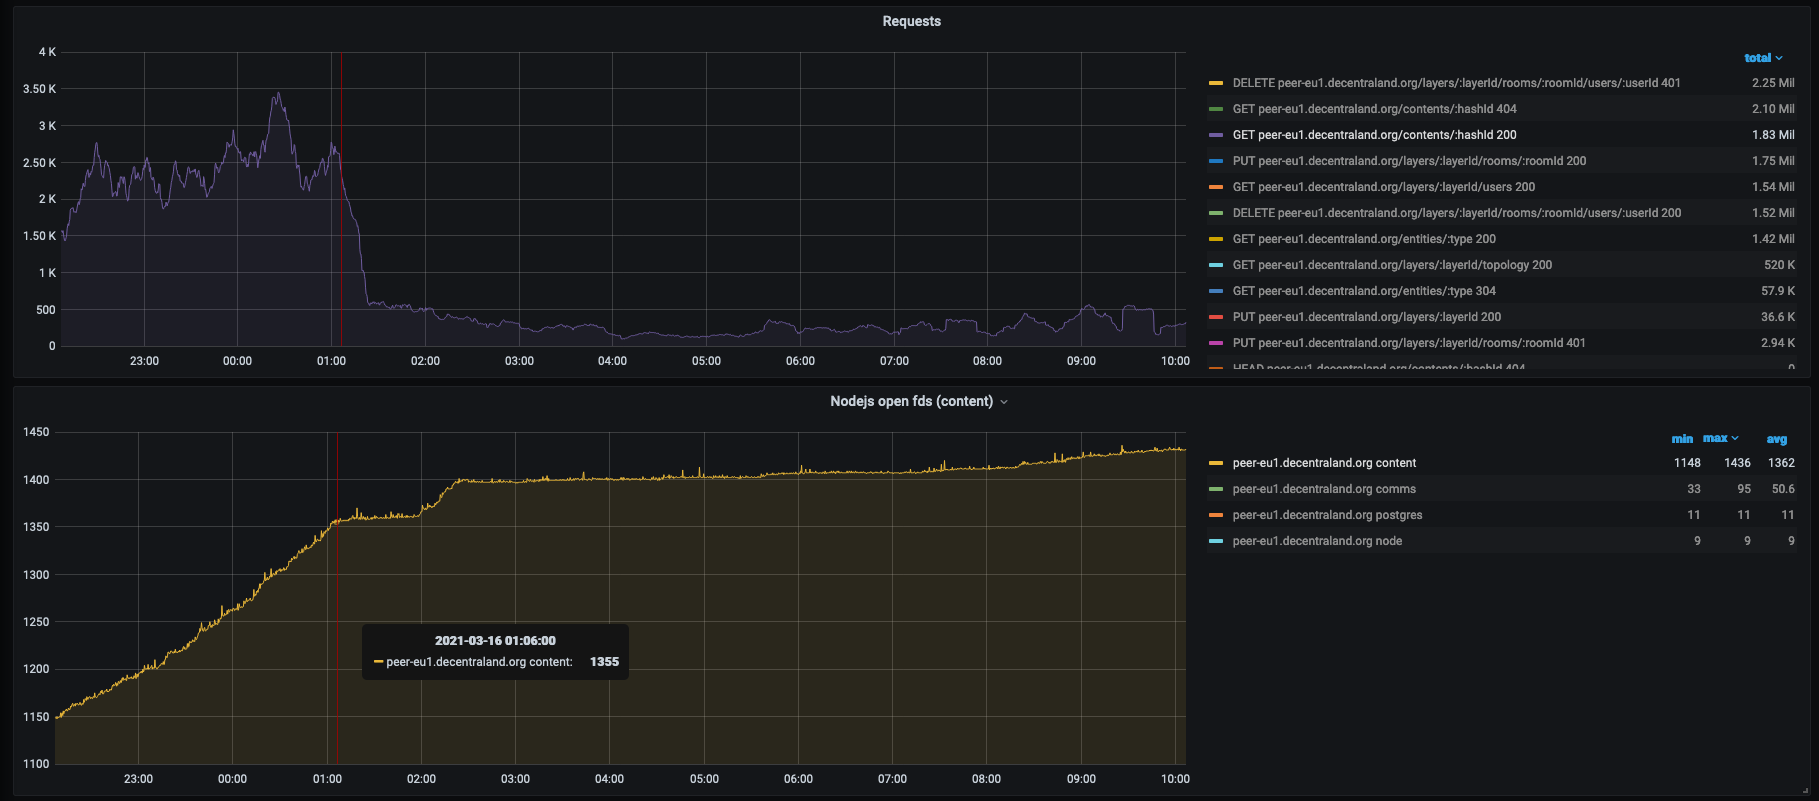The image size is (1819, 801).
Task: Click the 1.83 Mil total value
Action: tap(1773, 135)
